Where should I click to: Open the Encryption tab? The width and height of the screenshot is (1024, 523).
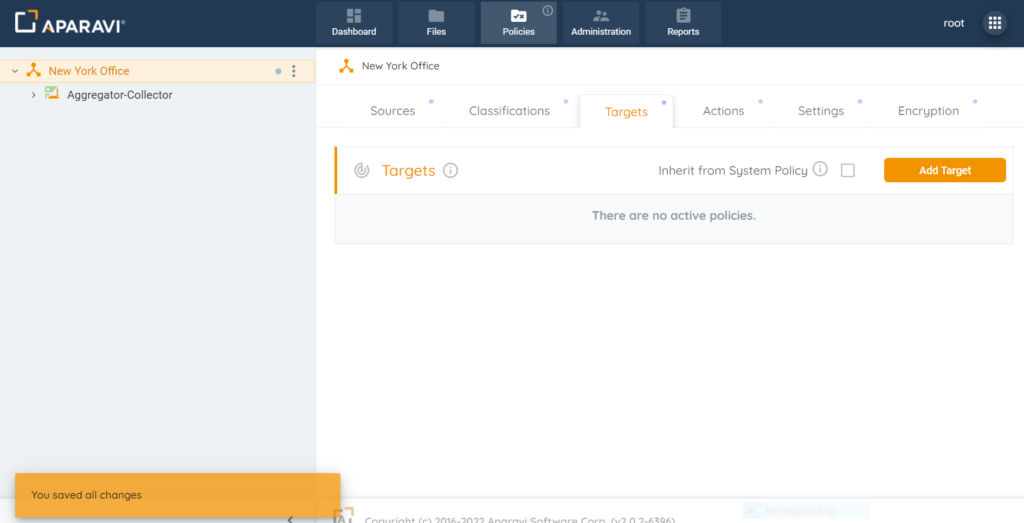point(928,111)
